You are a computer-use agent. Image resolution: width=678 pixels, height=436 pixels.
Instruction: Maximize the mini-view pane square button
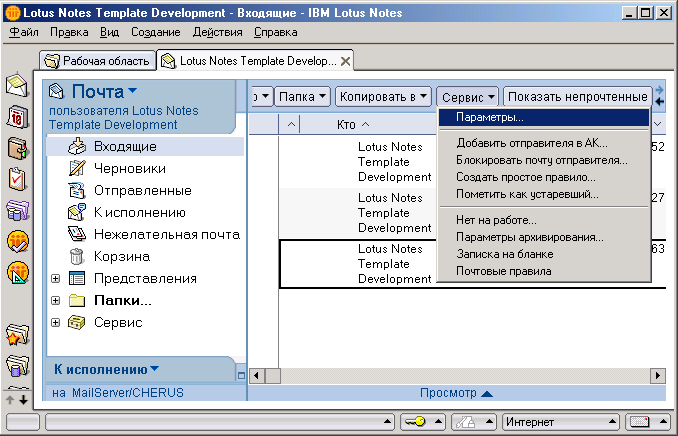(241, 375)
